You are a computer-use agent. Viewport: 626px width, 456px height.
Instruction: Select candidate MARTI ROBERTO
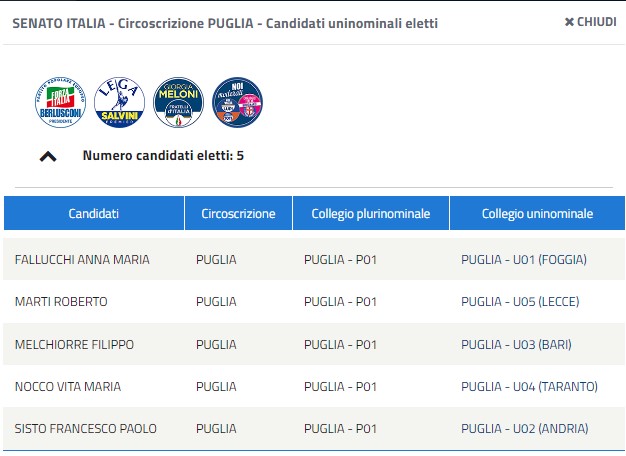point(61,301)
